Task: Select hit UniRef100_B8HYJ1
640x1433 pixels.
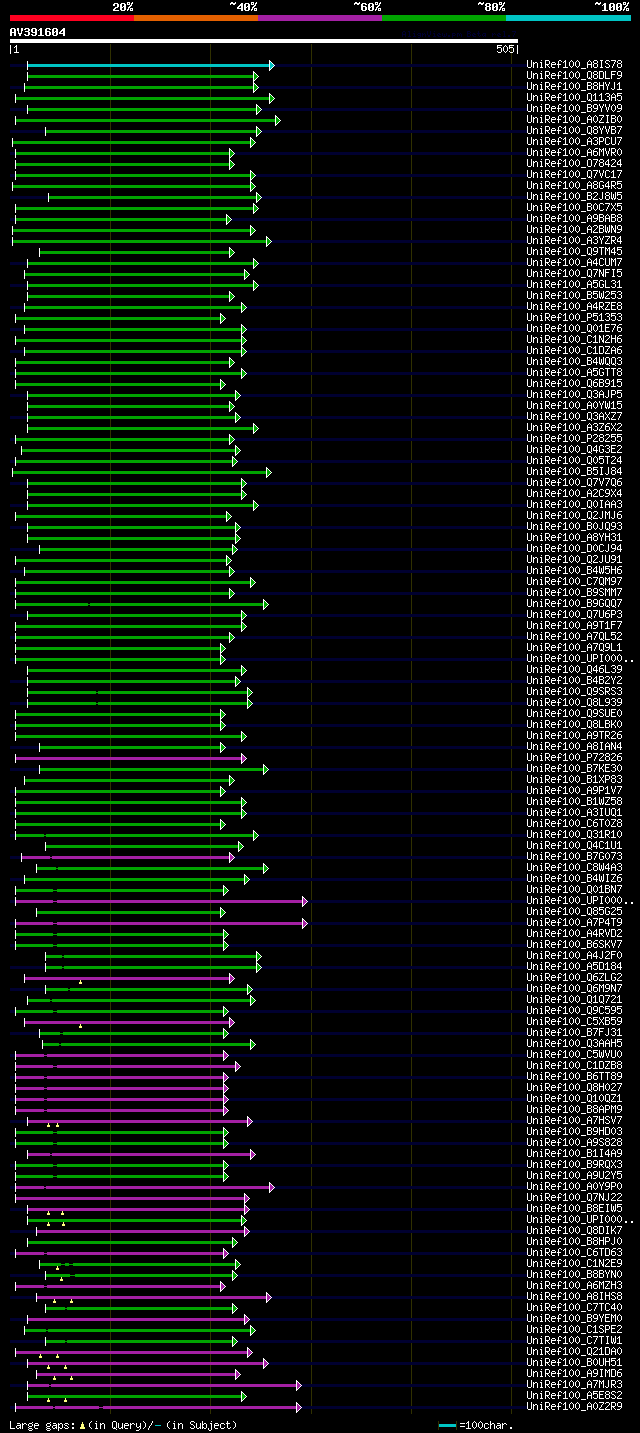Action: [x=574, y=87]
